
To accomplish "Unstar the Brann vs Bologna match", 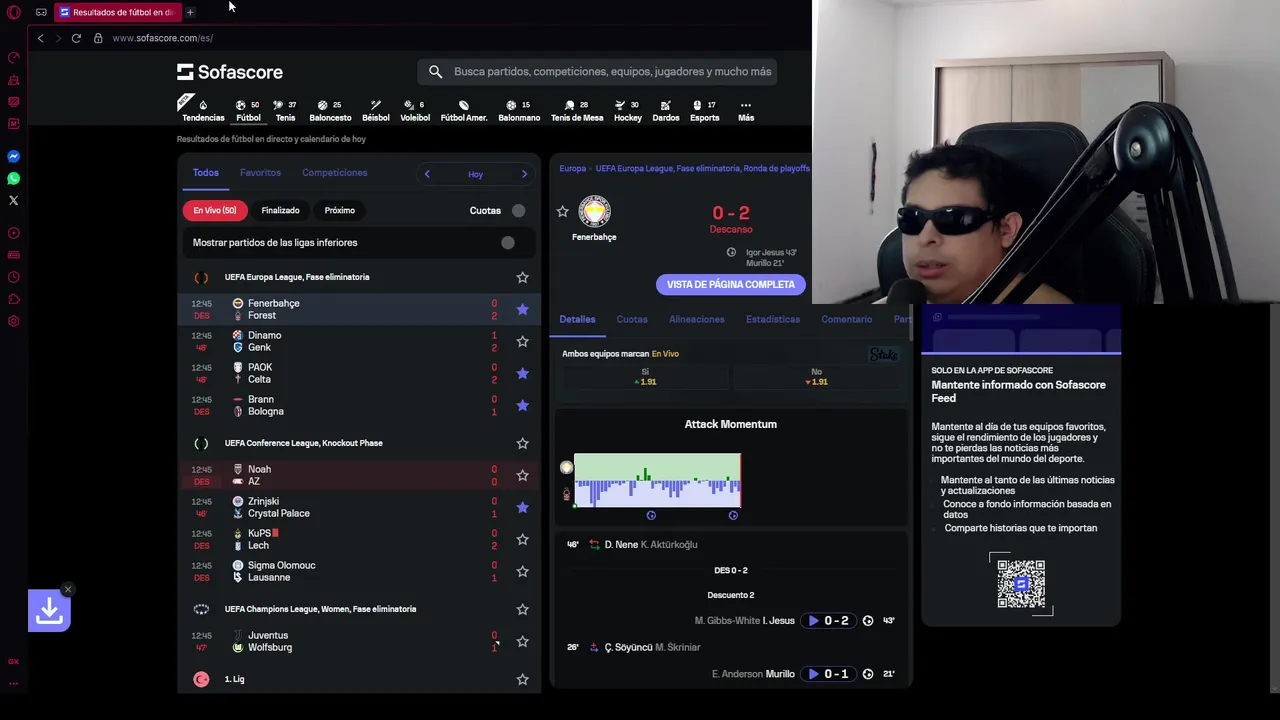I will [x=522, y=406].
